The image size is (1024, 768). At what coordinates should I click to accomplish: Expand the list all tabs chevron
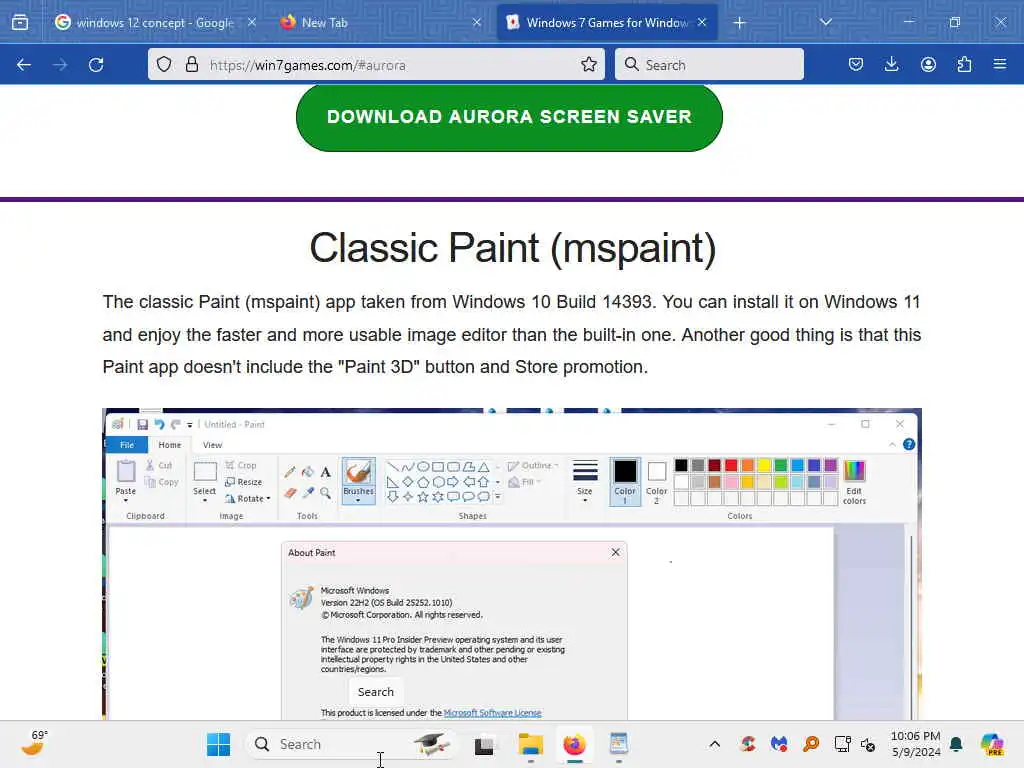coord(825,22)
